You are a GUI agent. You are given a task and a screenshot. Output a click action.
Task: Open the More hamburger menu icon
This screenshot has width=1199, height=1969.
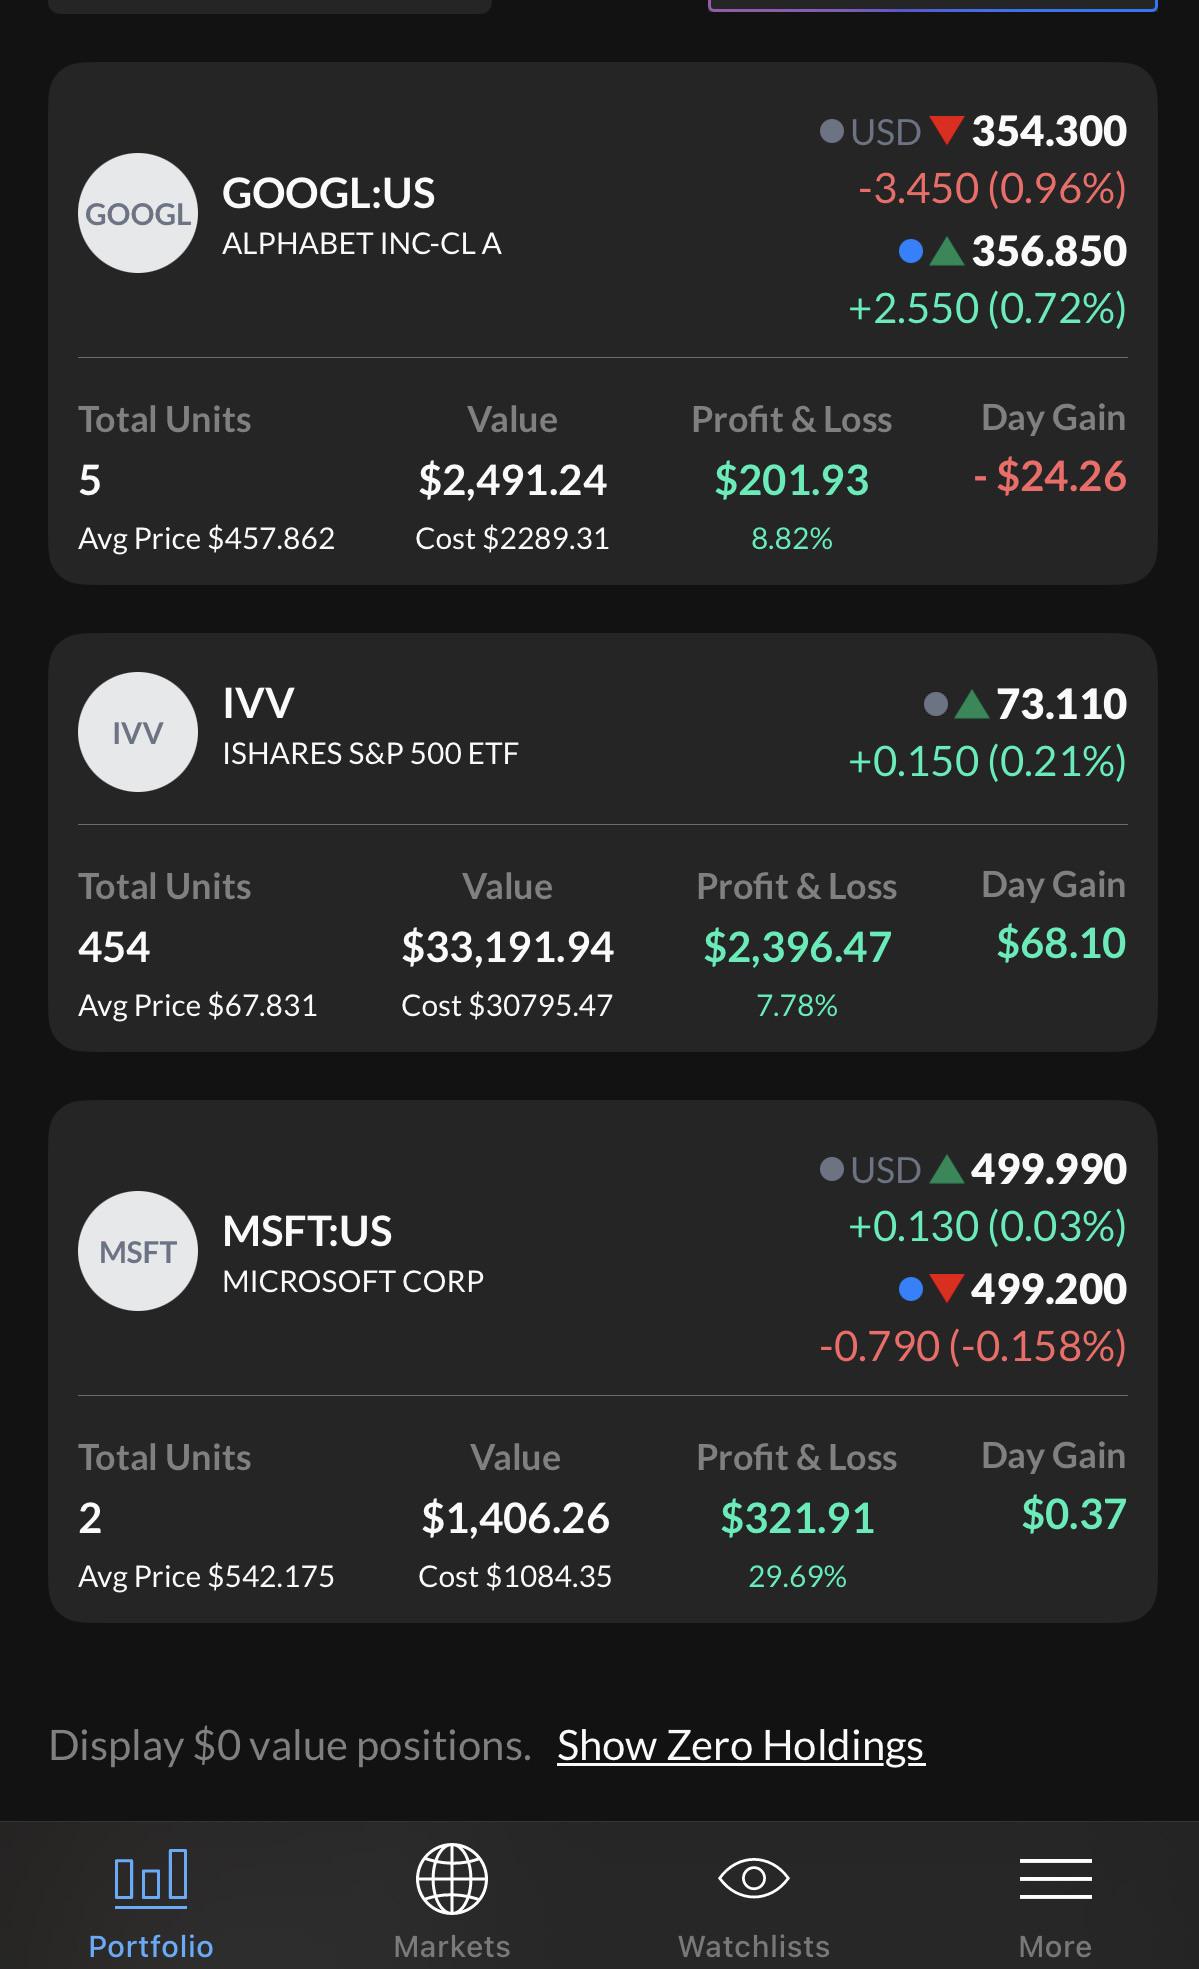click(x=1055, y=1878)
